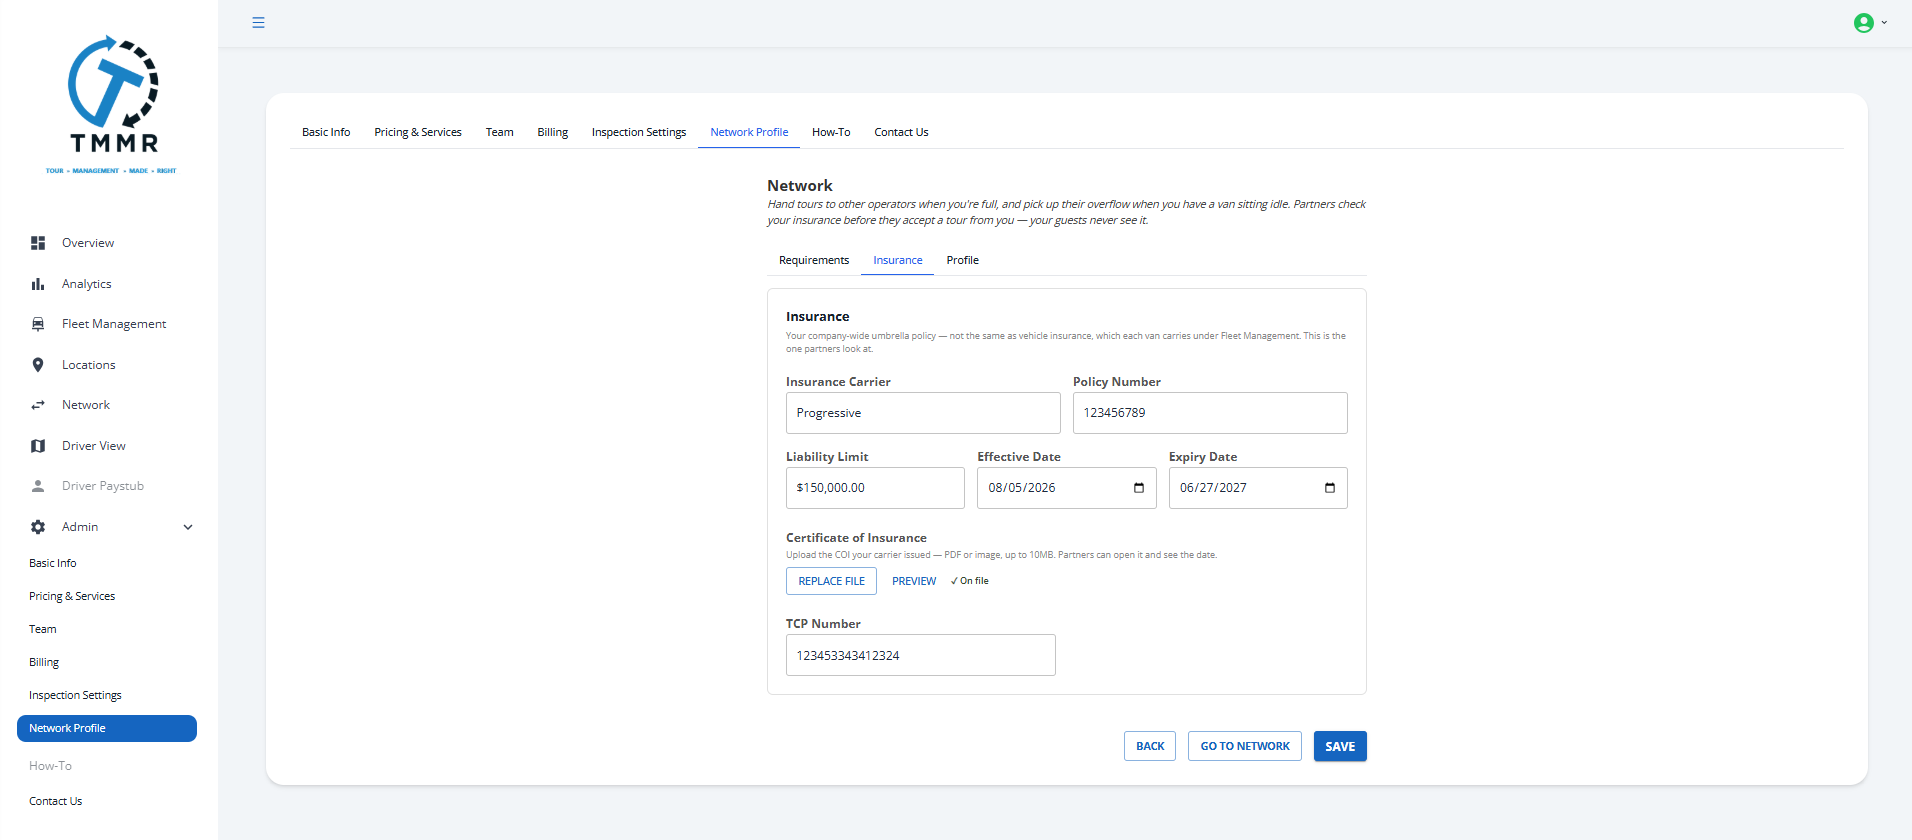Focus the Policy Number field

1210,413
